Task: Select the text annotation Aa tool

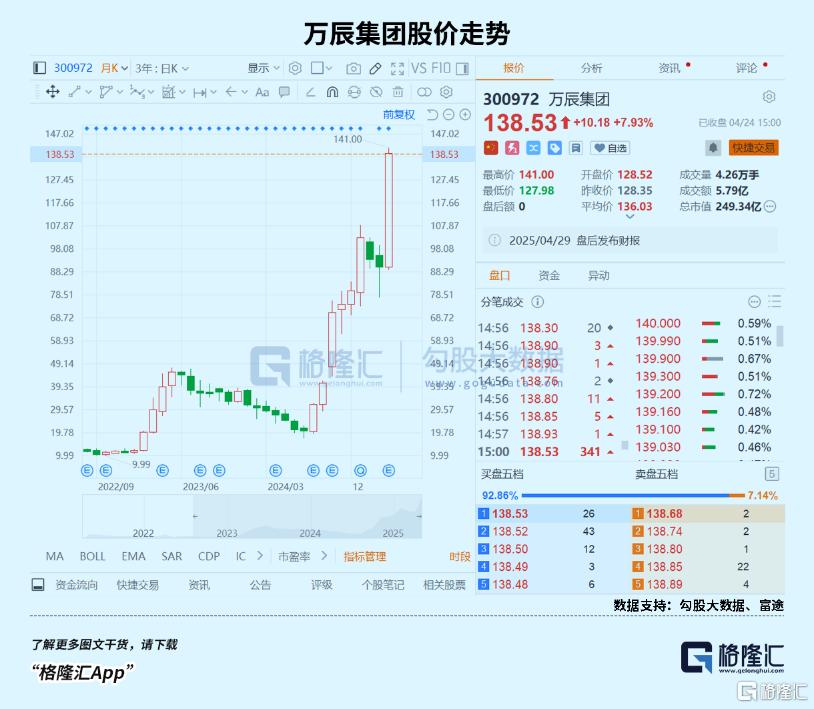Action: (262, 92)
